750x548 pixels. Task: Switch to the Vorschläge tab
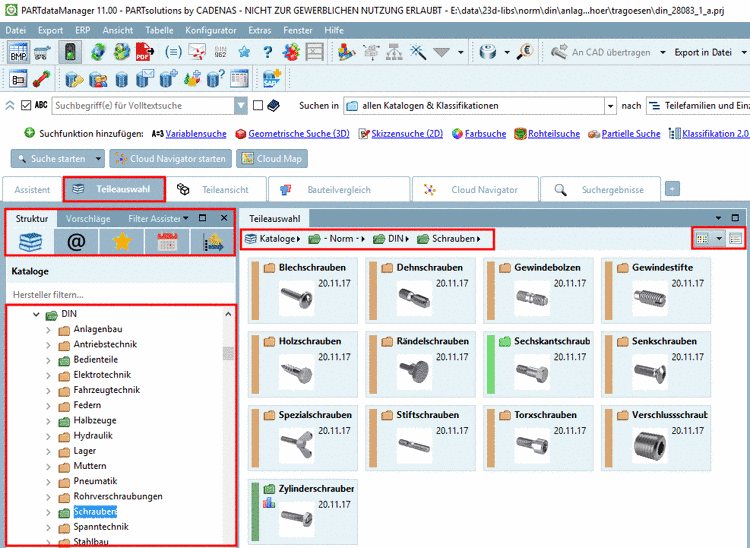point(88,219)
